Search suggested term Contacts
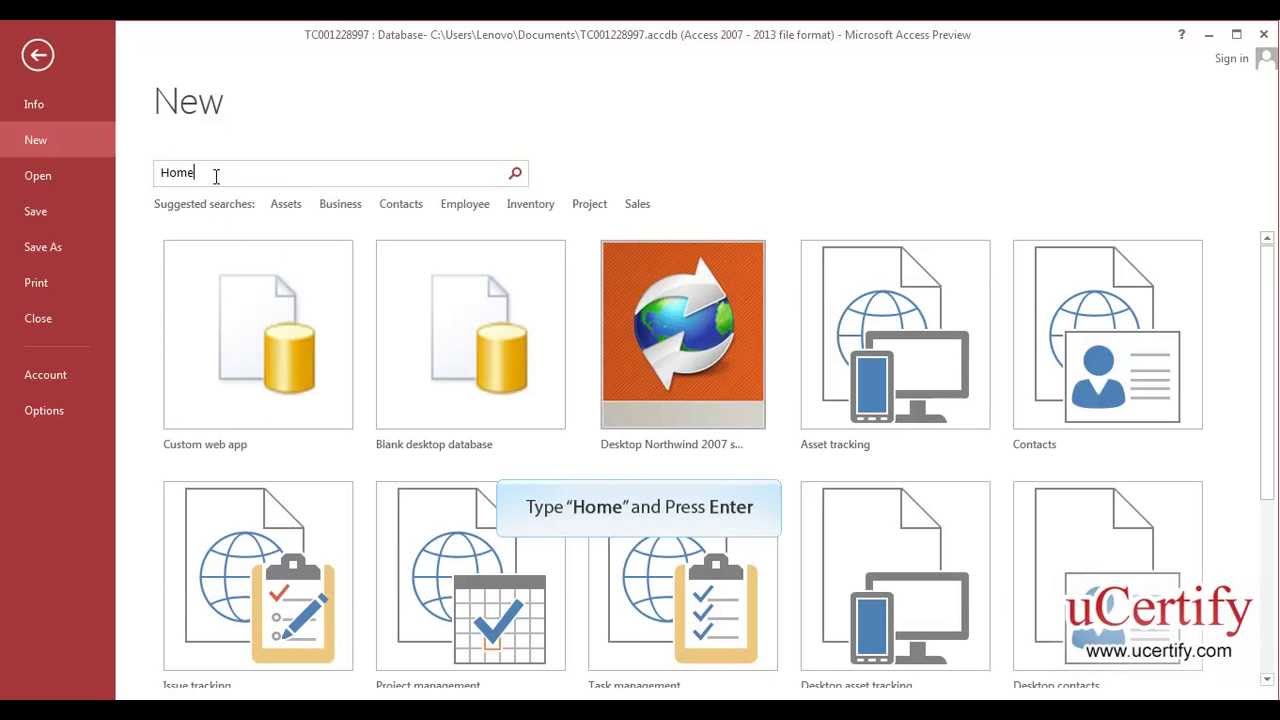Viewport: 1280px width, 720px height. click(401, 204)
